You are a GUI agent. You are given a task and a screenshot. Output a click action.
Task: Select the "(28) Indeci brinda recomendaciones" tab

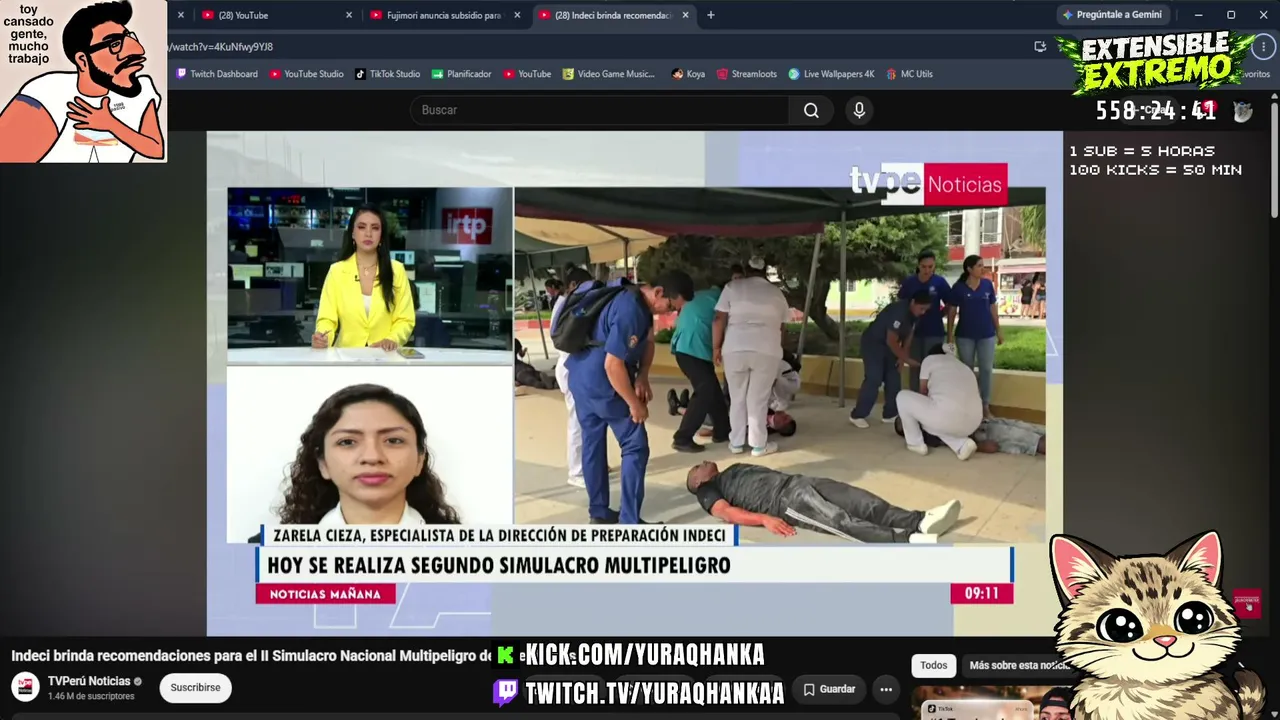612,15
